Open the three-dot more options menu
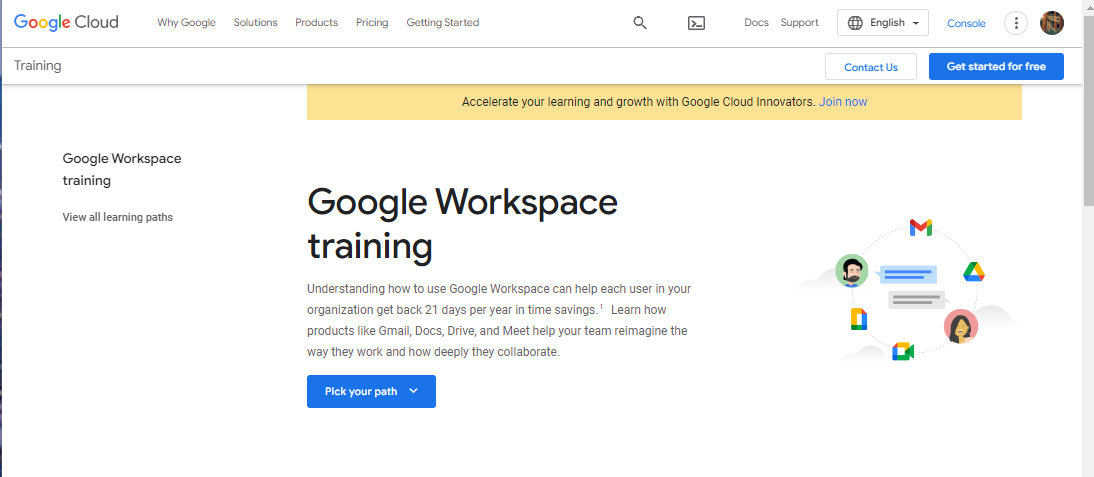 1016,23
